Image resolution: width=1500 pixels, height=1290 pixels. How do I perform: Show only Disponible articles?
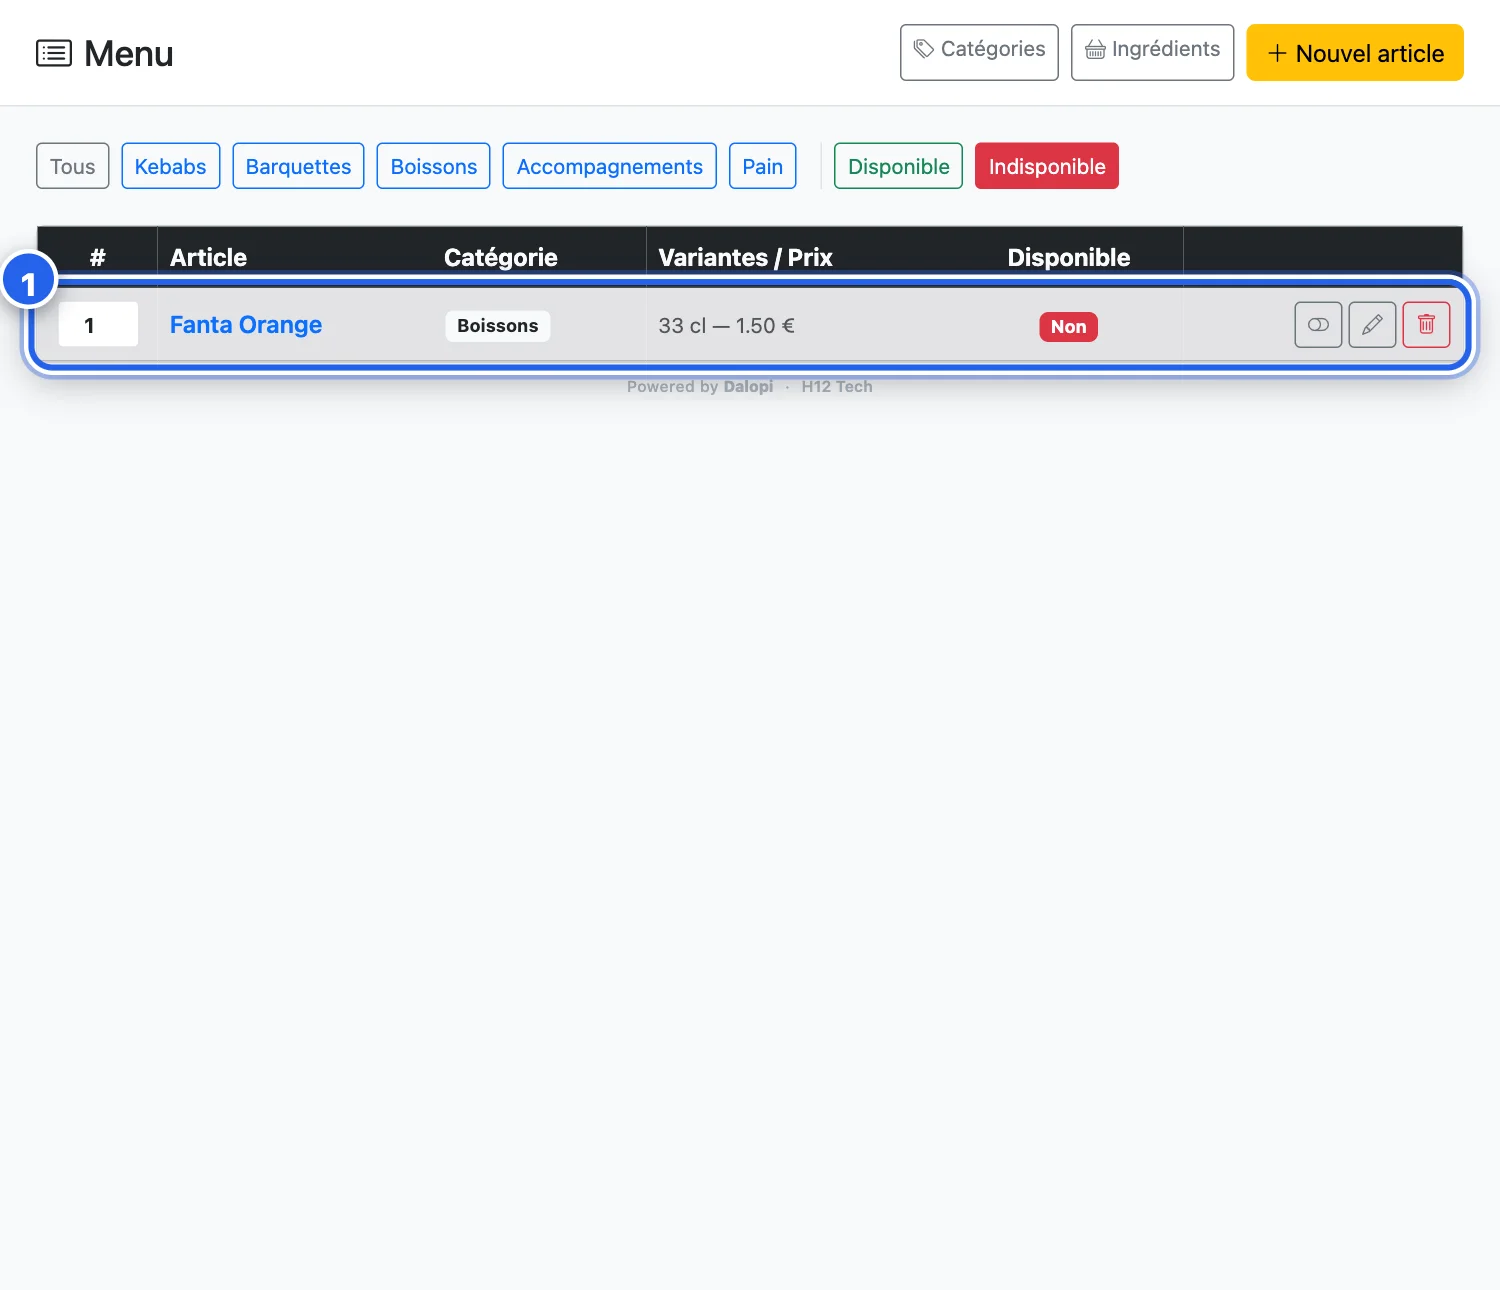point(898,166)
